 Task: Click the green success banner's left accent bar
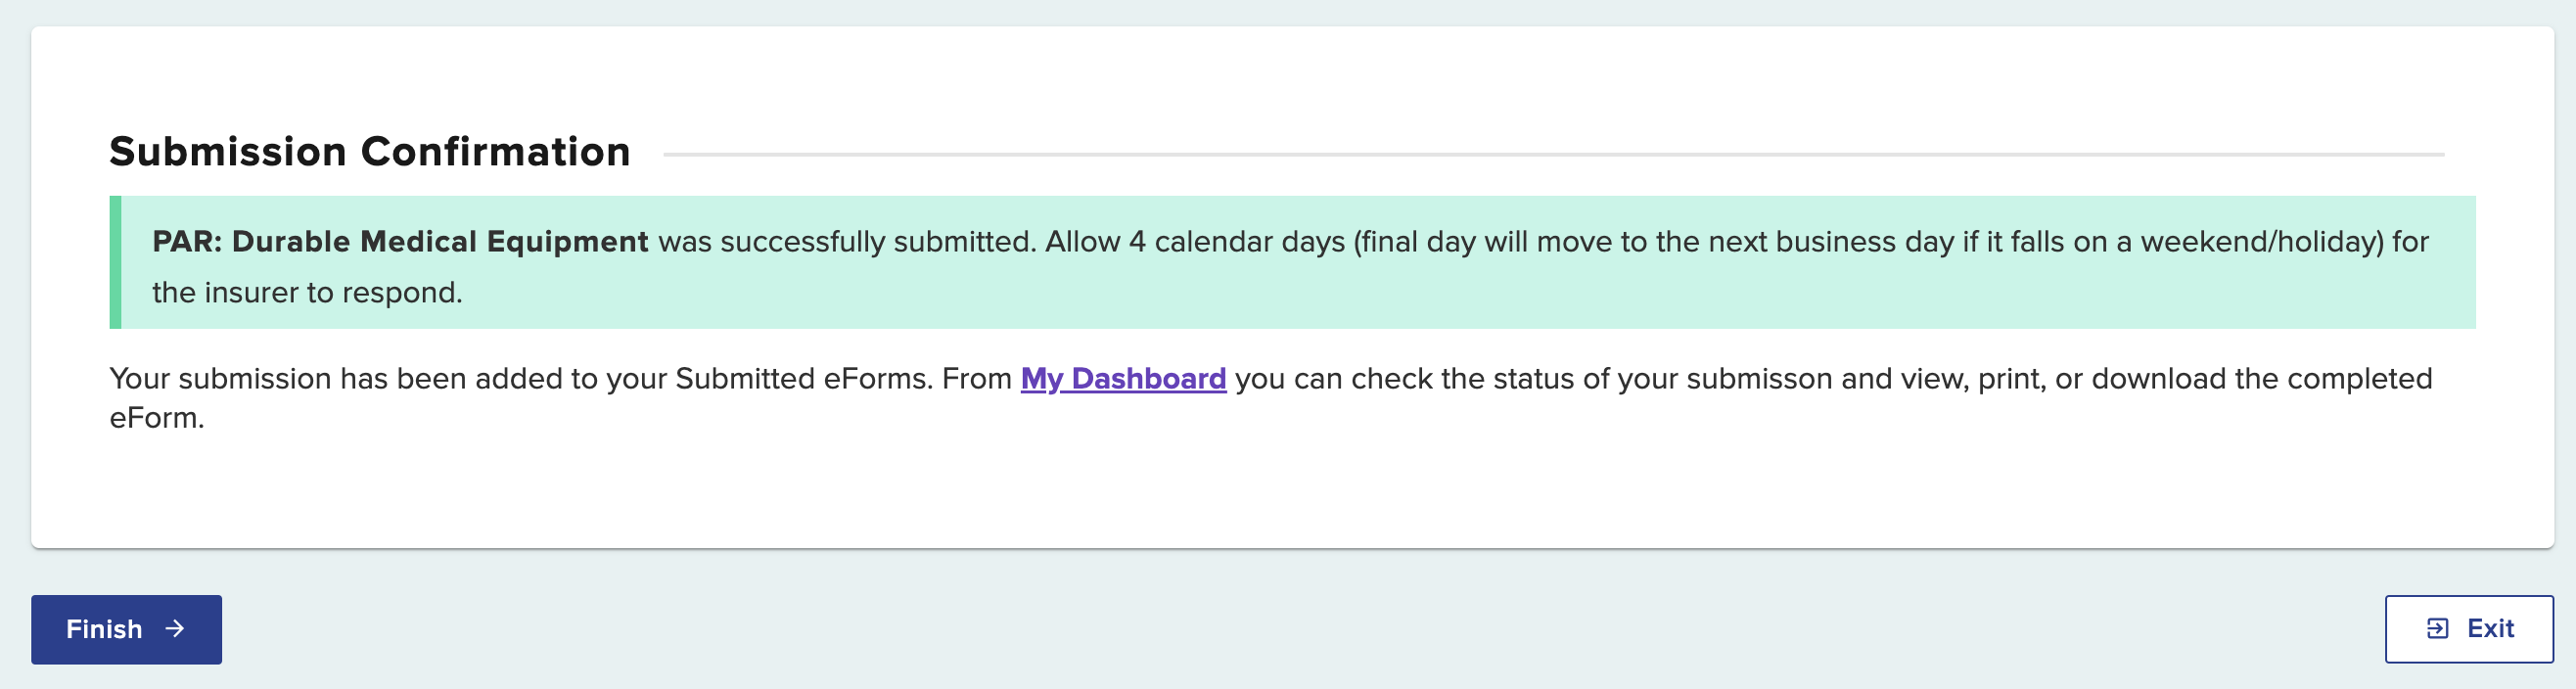click(x=115, y=262)
